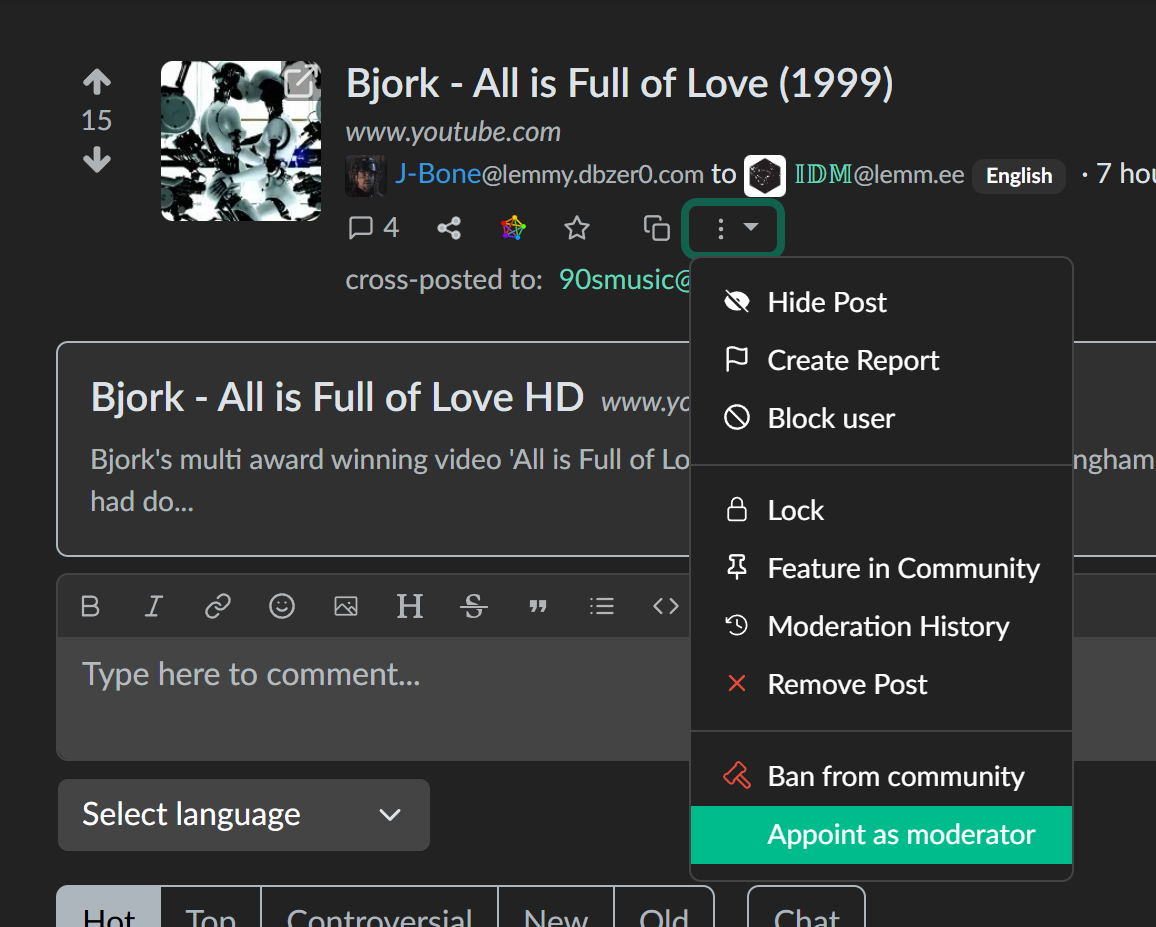1156x927 pixels.
Task: Apply italic formatting in comment editor
Action: coord(153,606)
